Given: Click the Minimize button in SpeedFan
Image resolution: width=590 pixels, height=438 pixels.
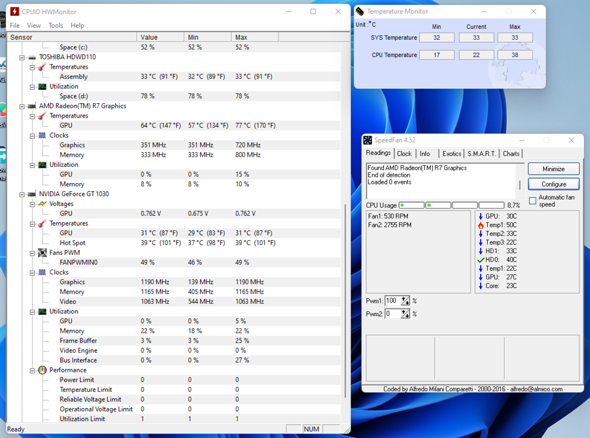Looking at the screenshot, I should point(554,169).
